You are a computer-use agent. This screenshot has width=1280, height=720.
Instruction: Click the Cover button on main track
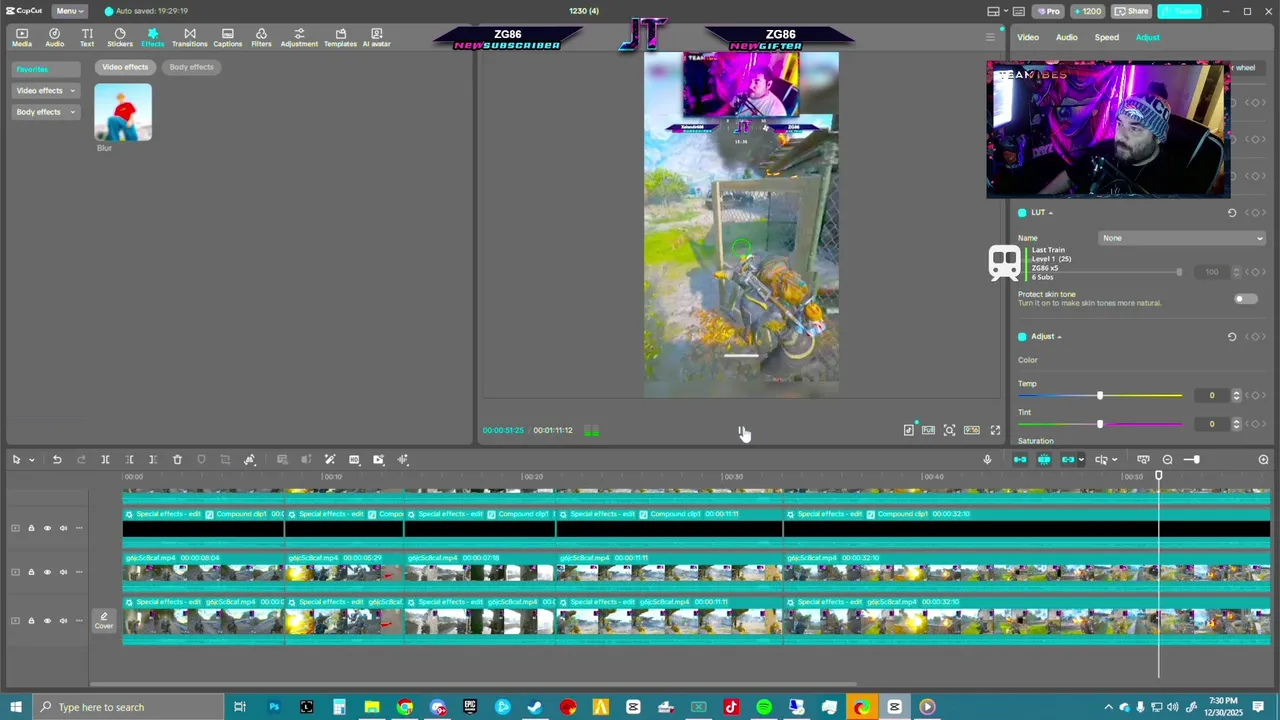coord(104,621)
